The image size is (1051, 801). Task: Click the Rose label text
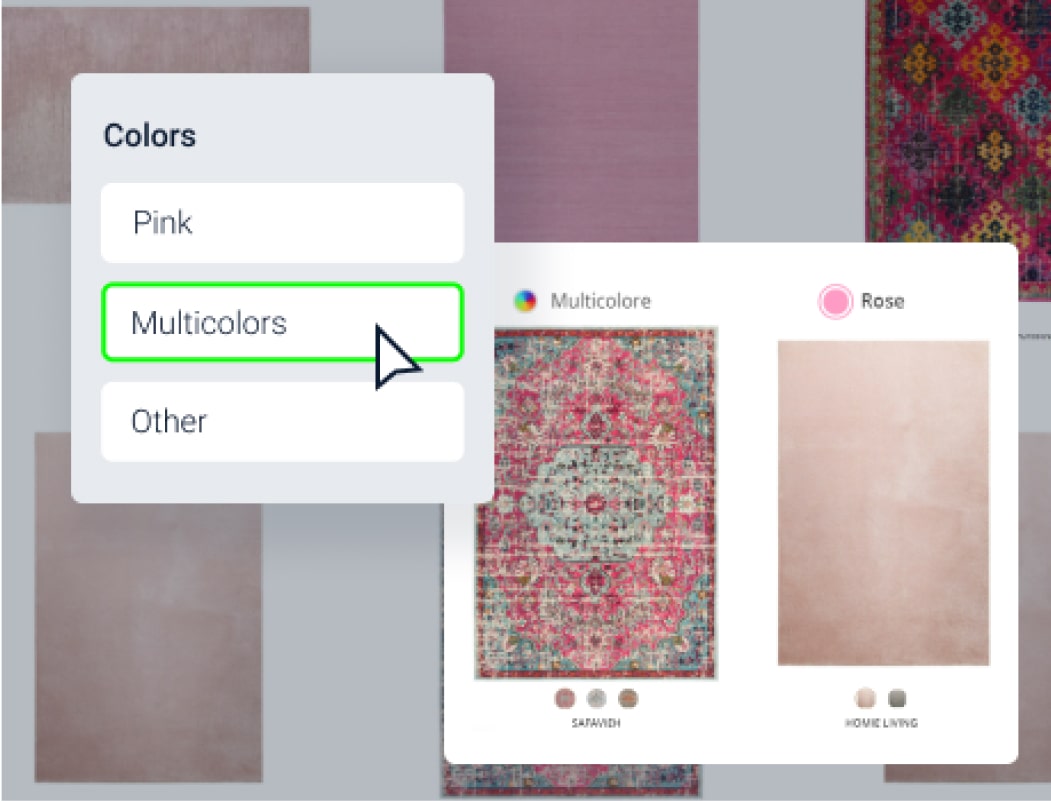click(x=883, y=302)
